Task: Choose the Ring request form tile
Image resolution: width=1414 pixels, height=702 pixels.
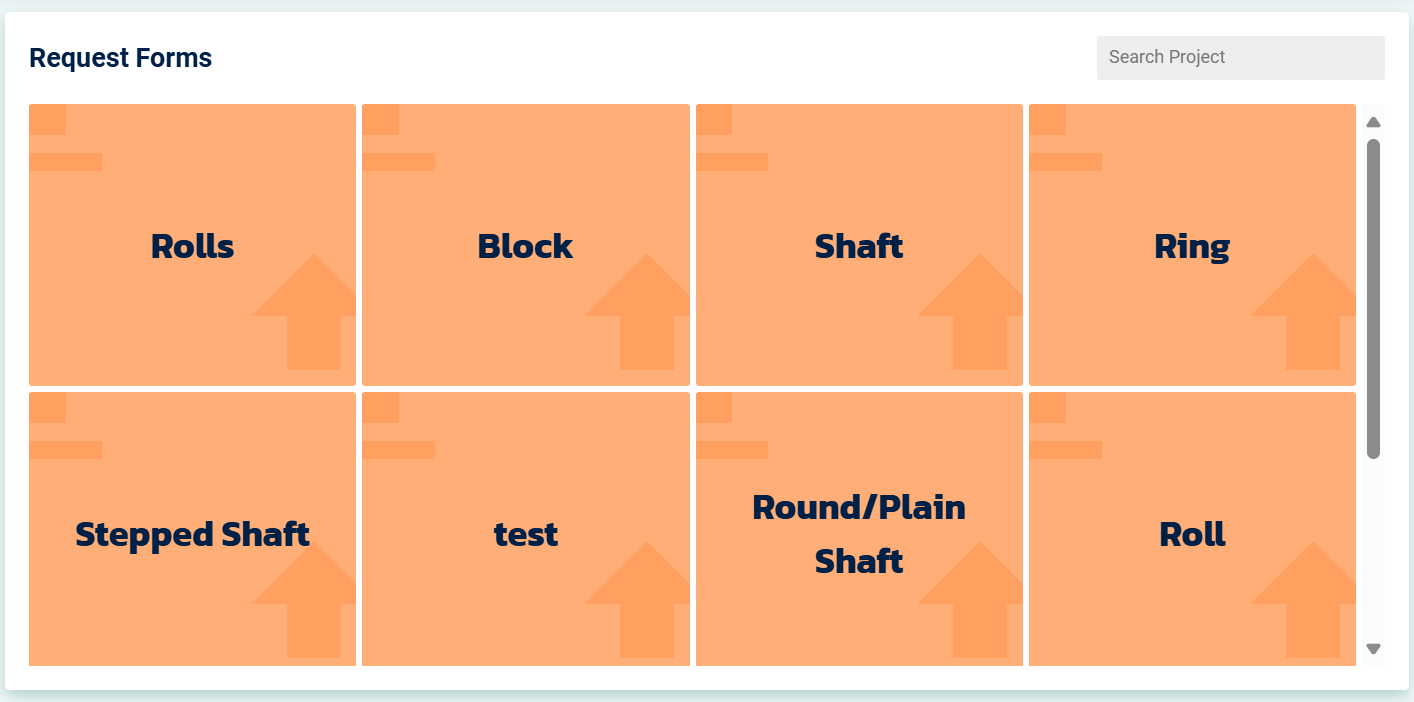Action: click(1192, 246)
